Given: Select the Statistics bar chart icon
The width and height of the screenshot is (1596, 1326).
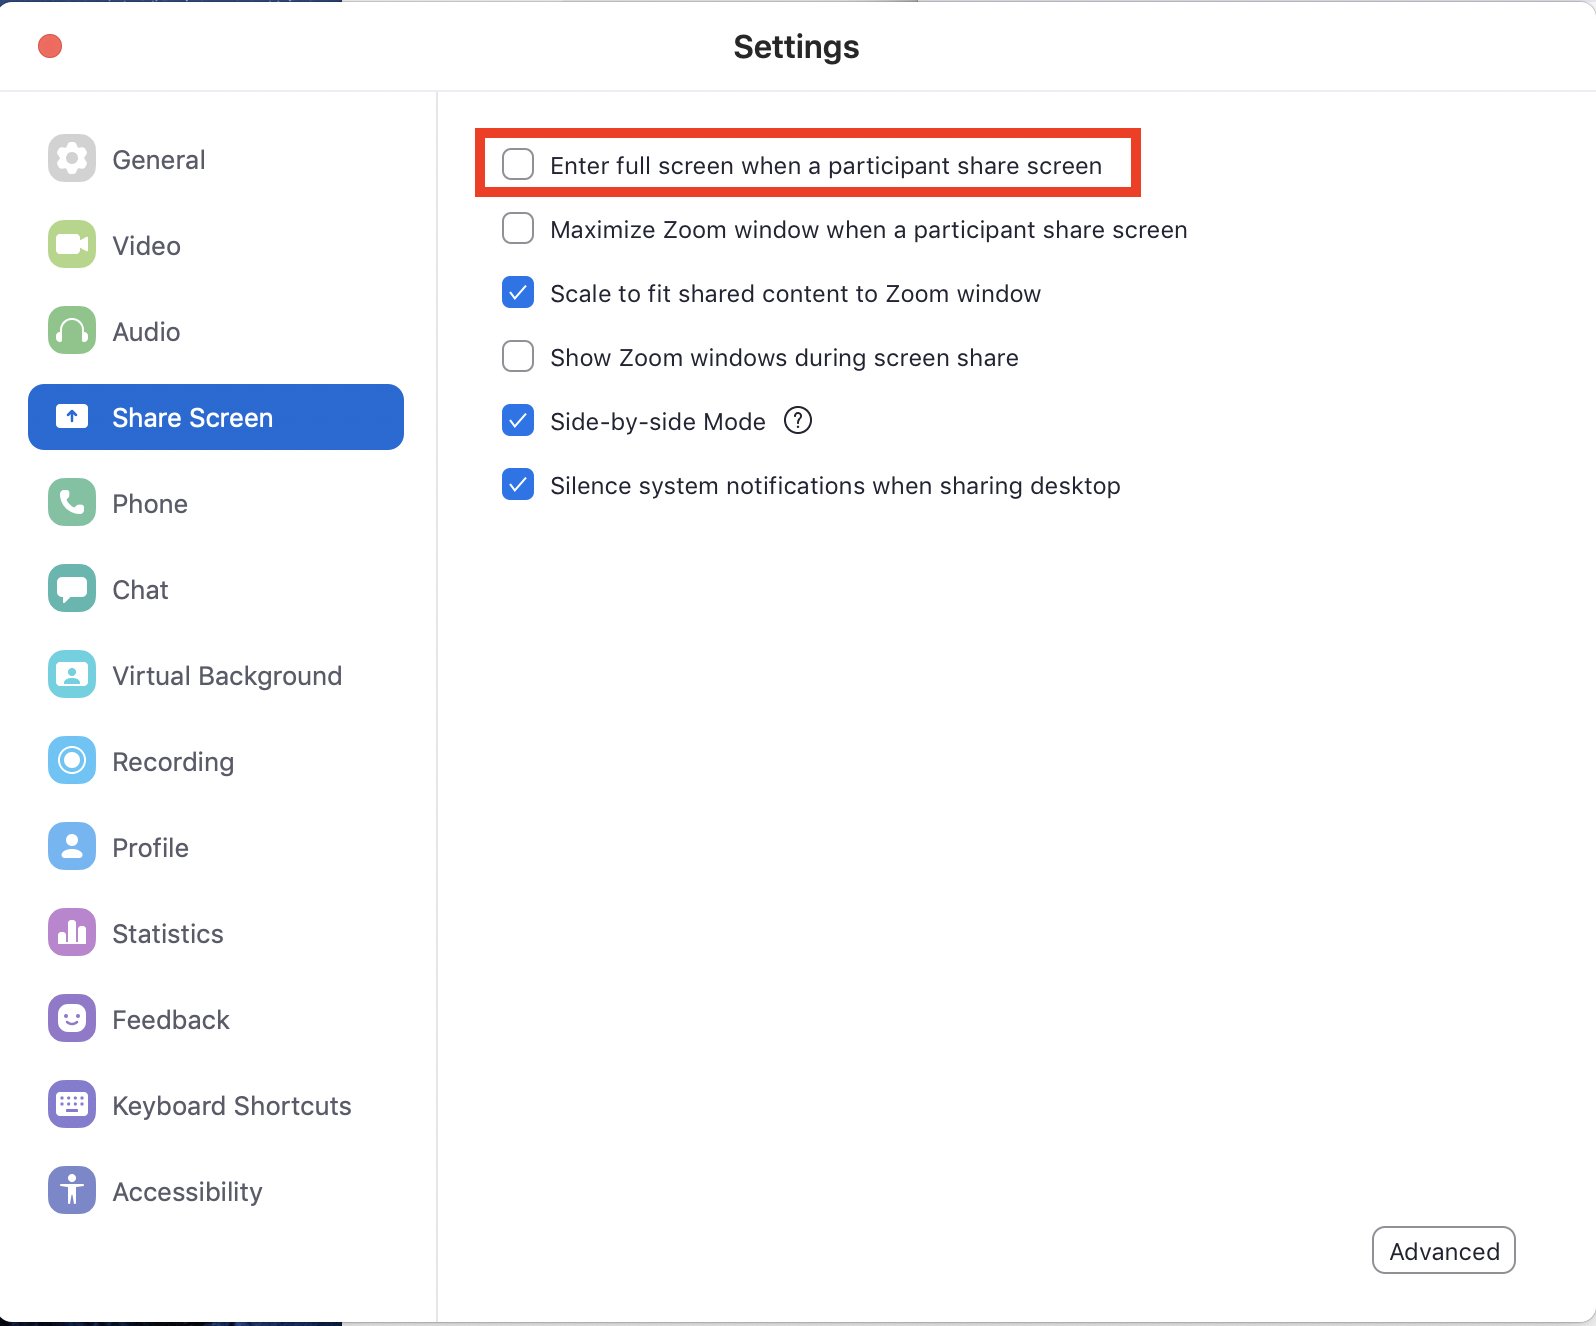Looking at the screenshot, I should click(72, 932).
